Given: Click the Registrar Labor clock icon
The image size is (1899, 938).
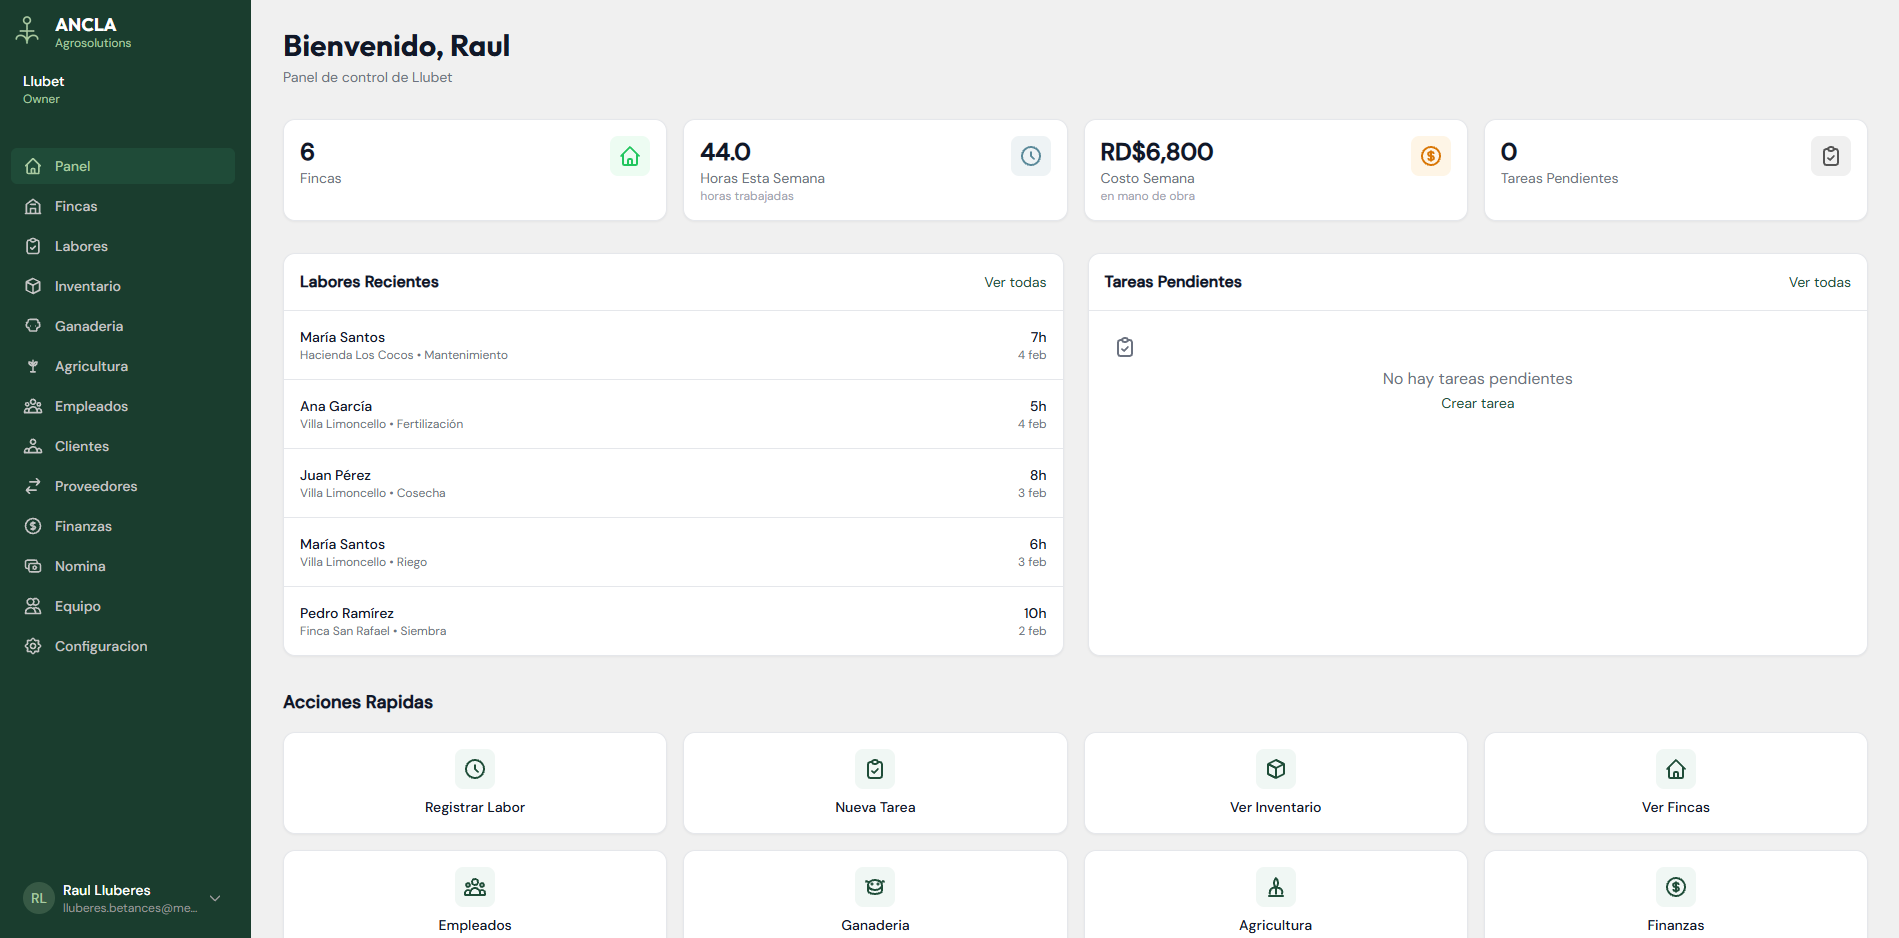Looking at the screenshot, I should point(475,769).
